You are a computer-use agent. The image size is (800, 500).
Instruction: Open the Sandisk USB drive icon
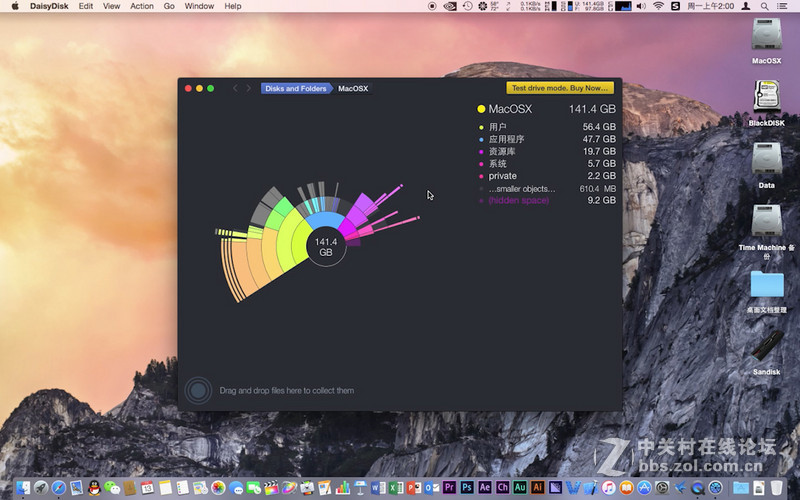(766, 346)
